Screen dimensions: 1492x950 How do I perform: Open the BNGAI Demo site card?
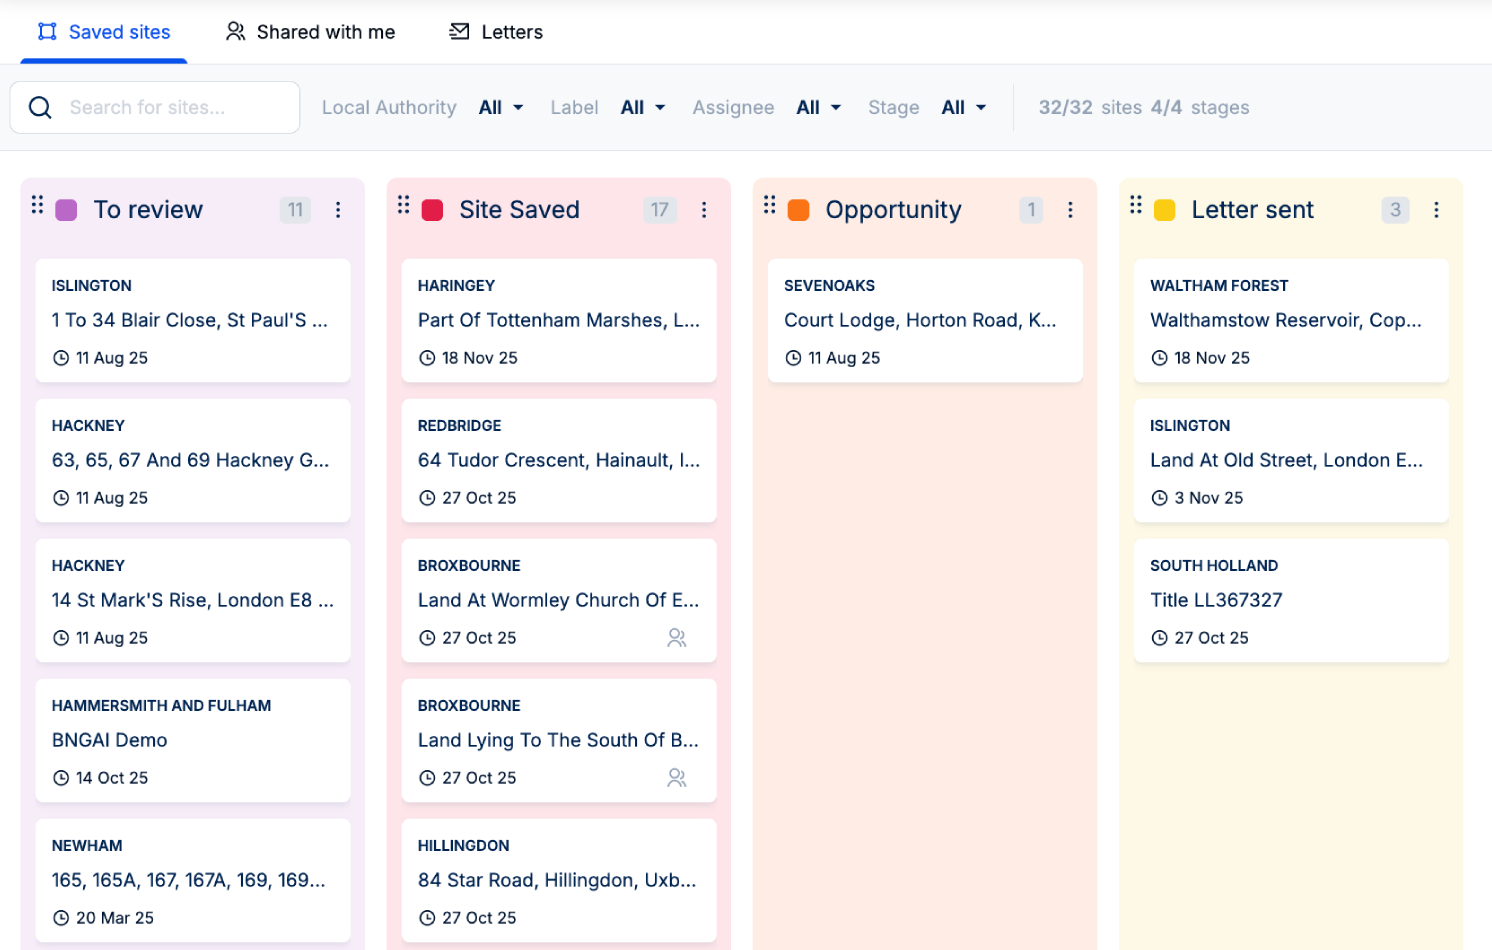[192, 740]
